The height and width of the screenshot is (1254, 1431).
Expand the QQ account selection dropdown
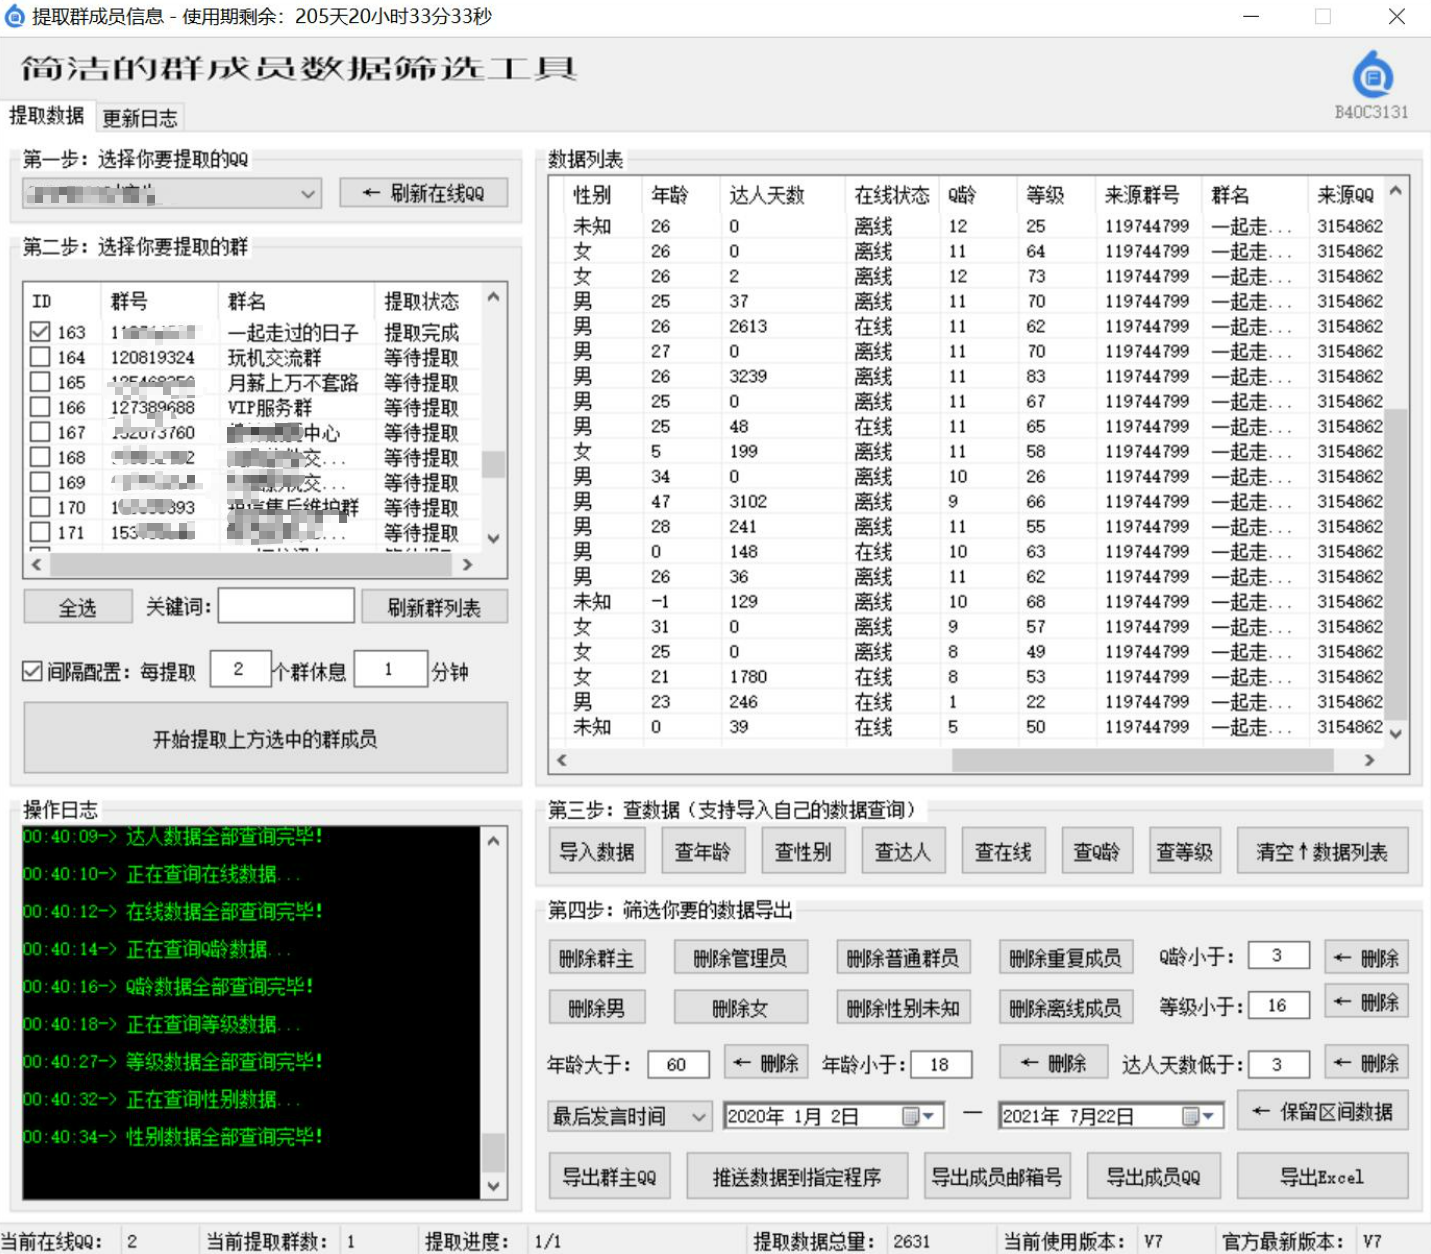point(308,193)
